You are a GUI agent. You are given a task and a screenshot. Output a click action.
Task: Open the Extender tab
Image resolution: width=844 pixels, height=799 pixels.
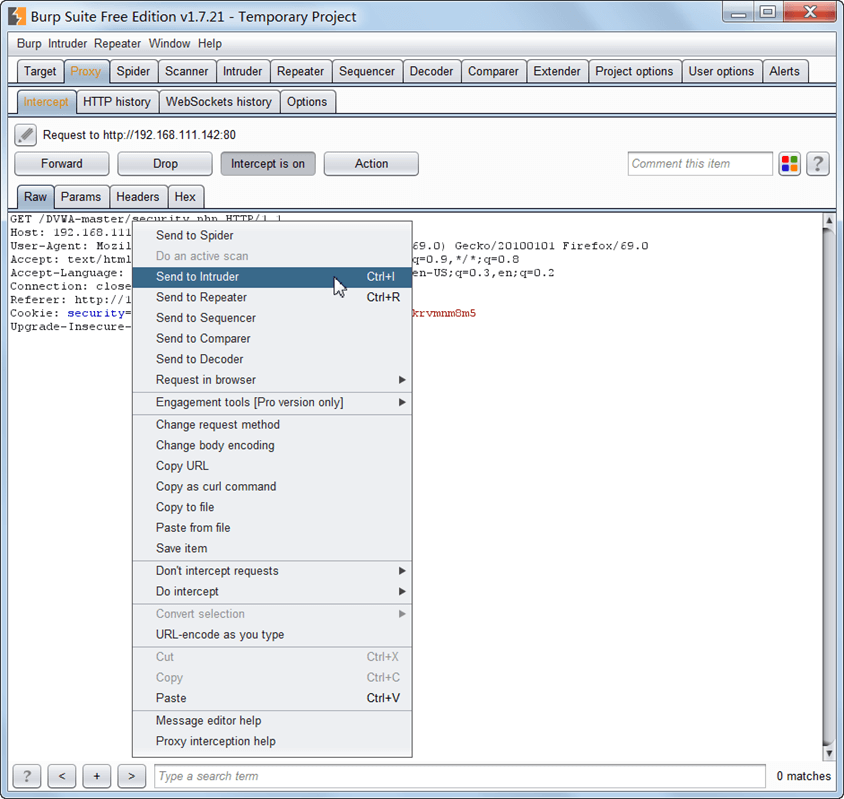[557, 71]
